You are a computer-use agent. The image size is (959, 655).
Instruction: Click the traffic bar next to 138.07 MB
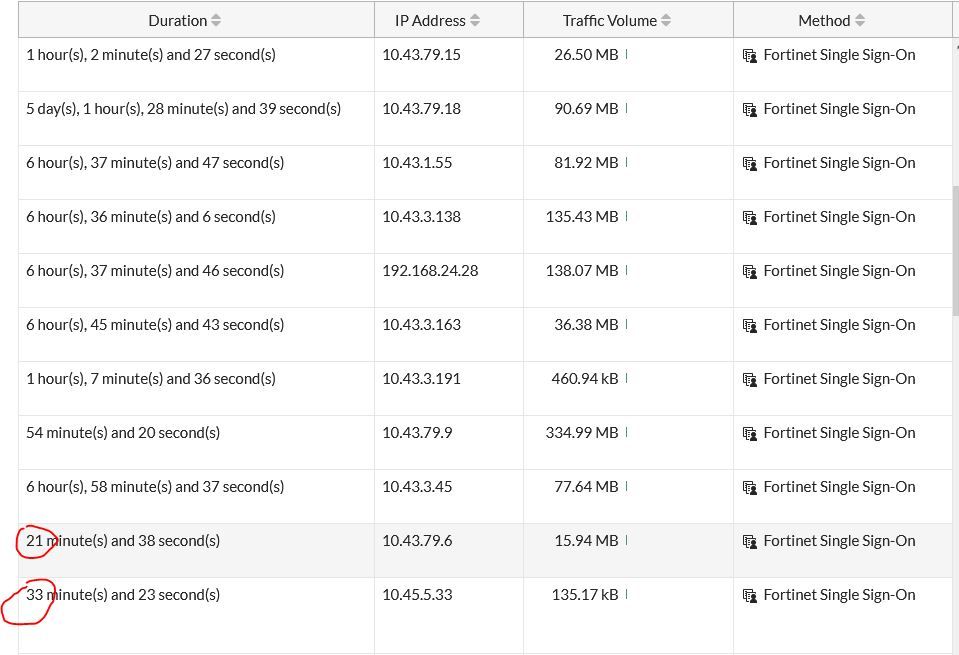coord(626,271)
